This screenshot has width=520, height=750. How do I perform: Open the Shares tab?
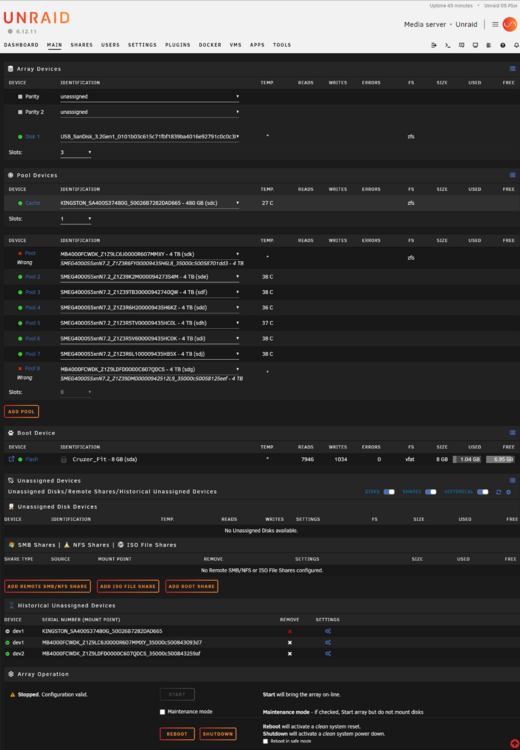tap(82, 45)
